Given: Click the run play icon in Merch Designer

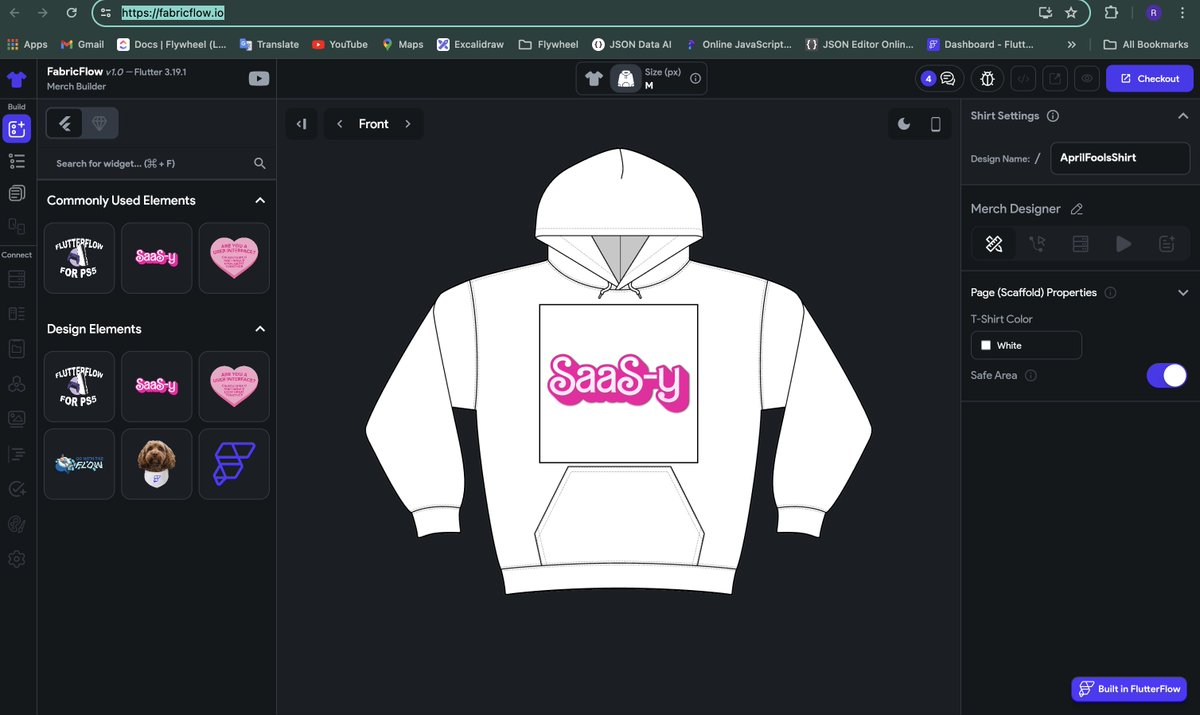Looking at the screenshot, I should [1124, 242].
